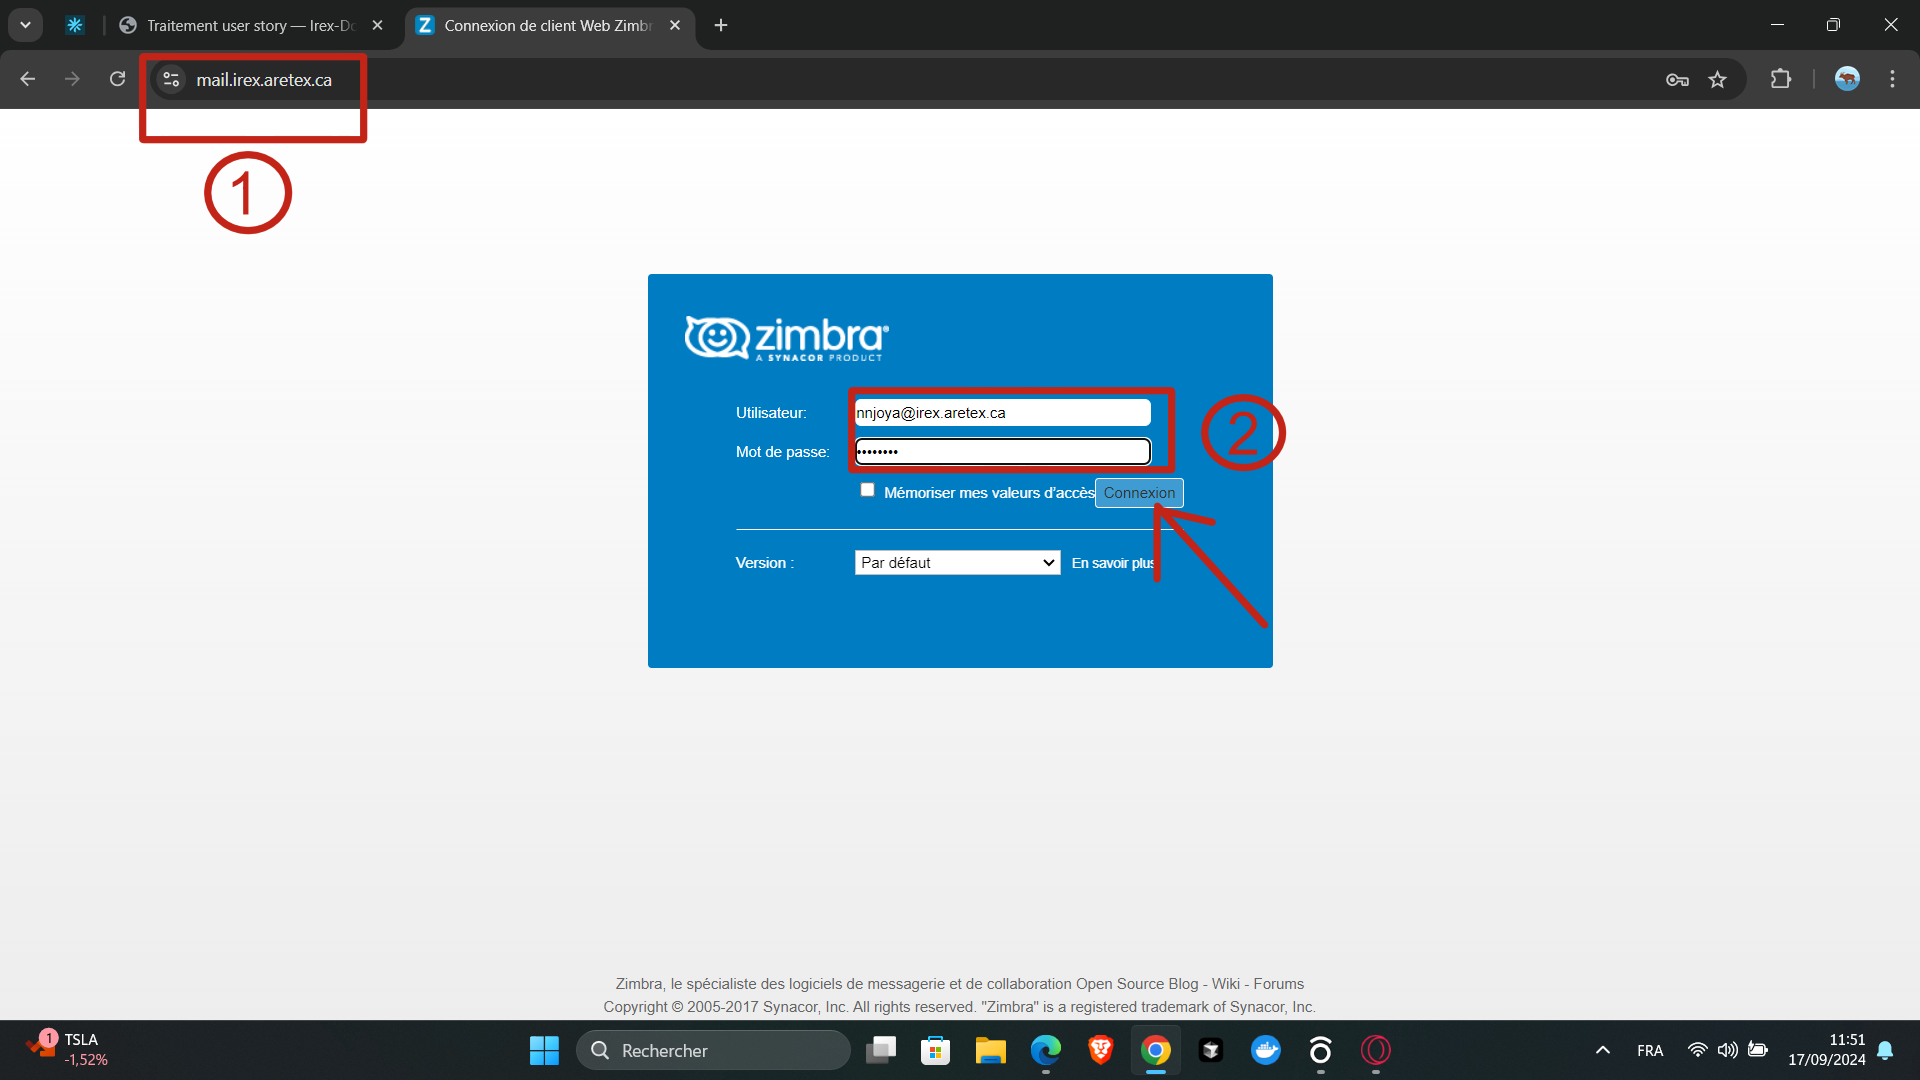Screen dimensions: 1920x1080
Task: Open Docker Desktop from taskbar
Action: click(1266, 1050)
